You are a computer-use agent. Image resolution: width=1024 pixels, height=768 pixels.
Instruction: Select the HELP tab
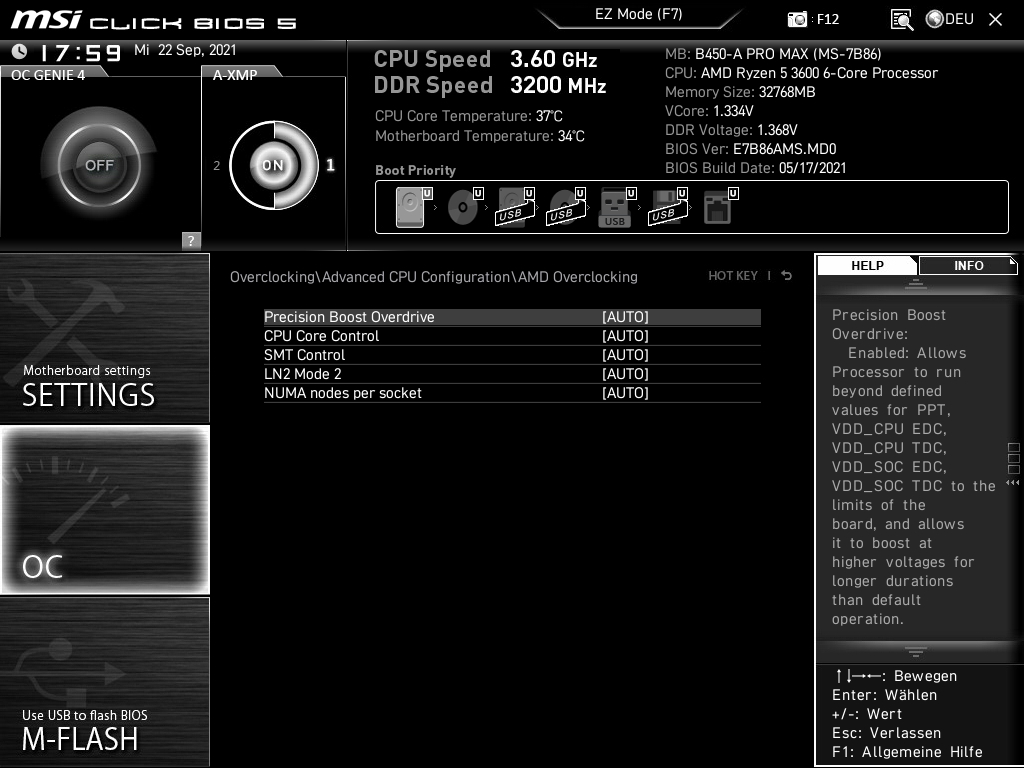(867, 265)
